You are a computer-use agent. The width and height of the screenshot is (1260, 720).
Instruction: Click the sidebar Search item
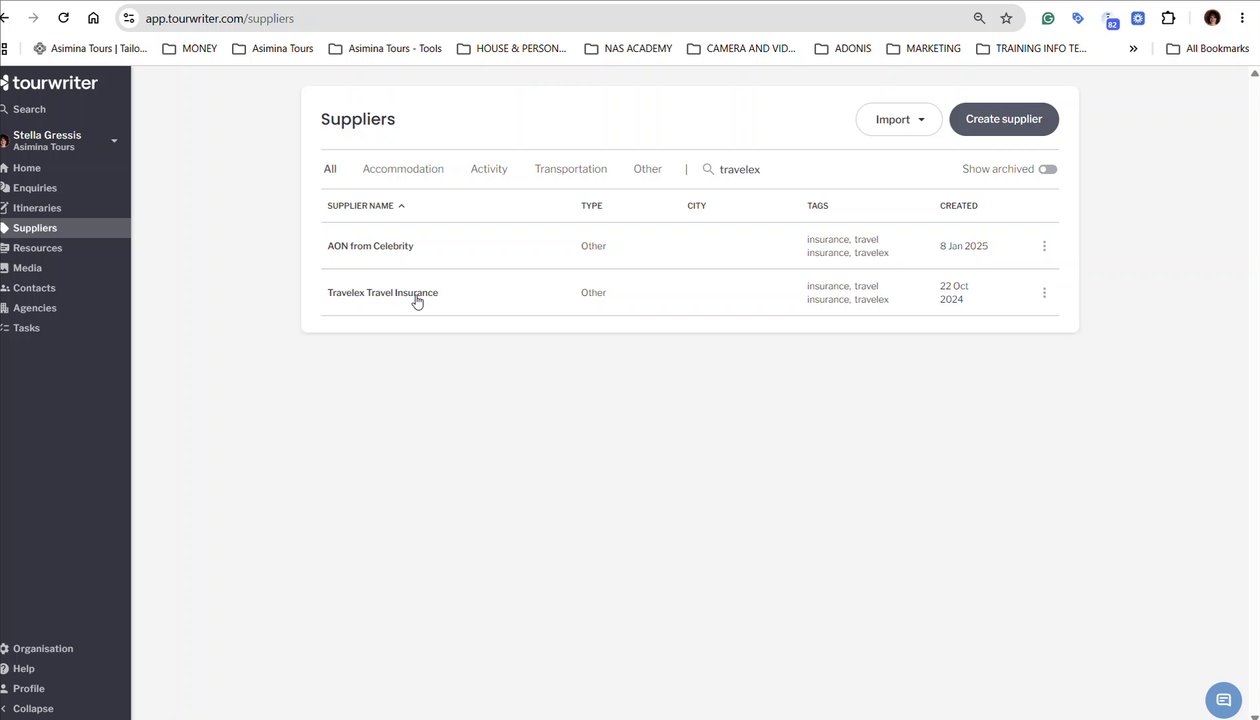coord(29,109)
